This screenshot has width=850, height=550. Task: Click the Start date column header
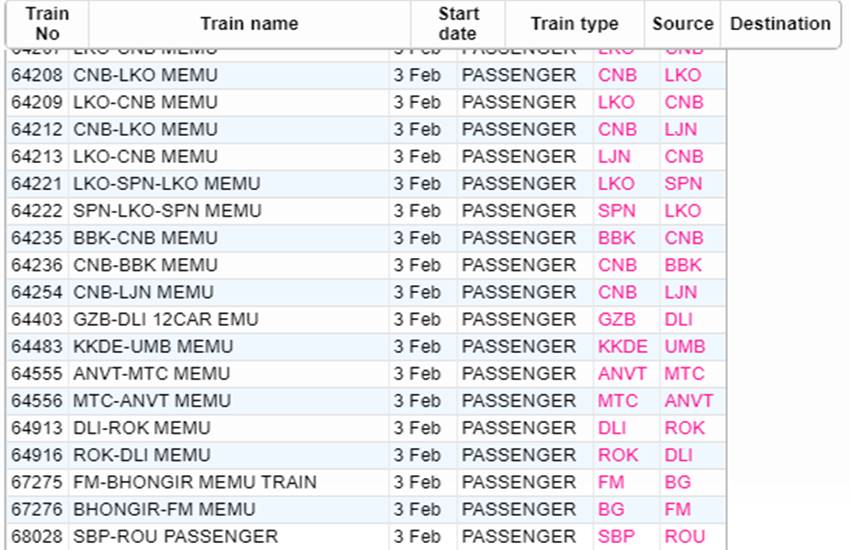pos(458,24)
